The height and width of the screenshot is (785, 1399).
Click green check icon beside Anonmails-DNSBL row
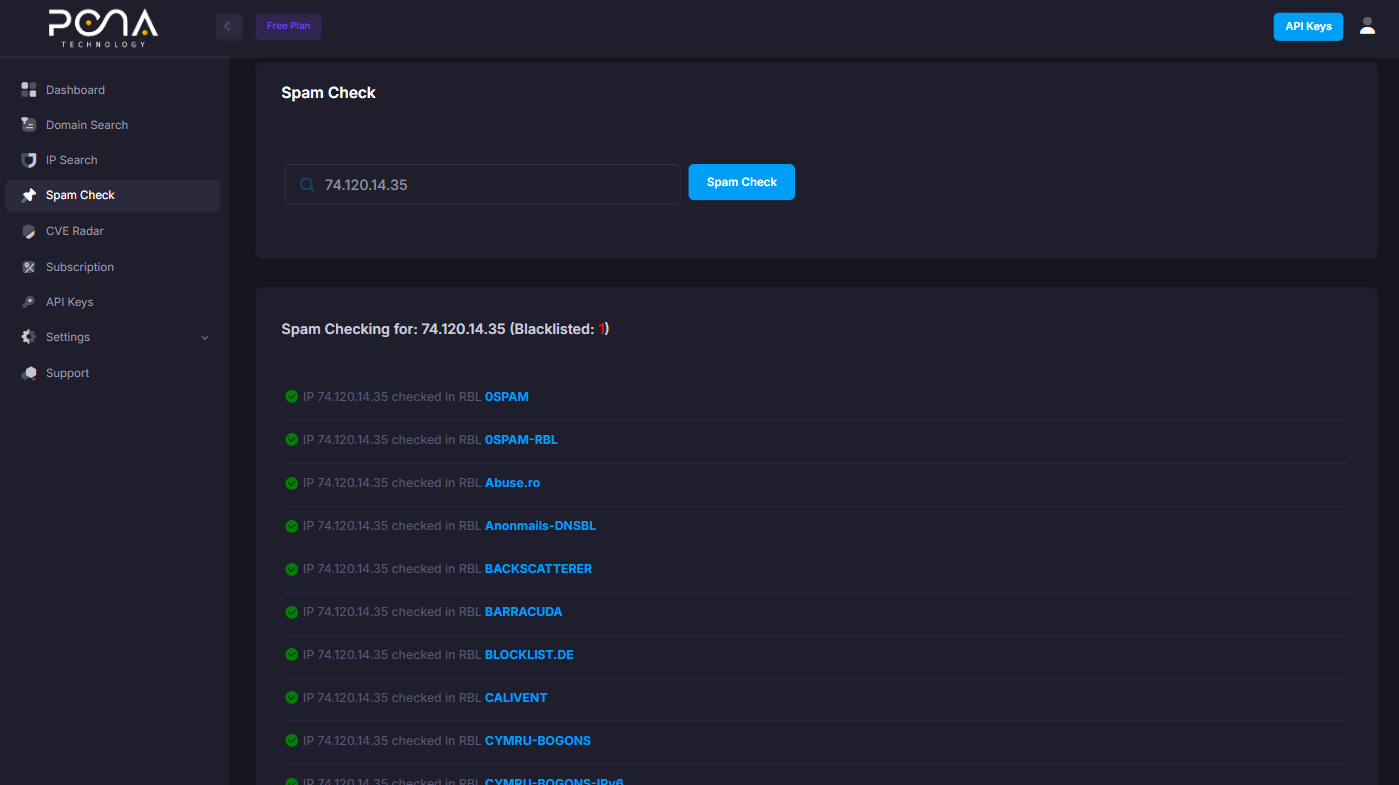point(292,526)
